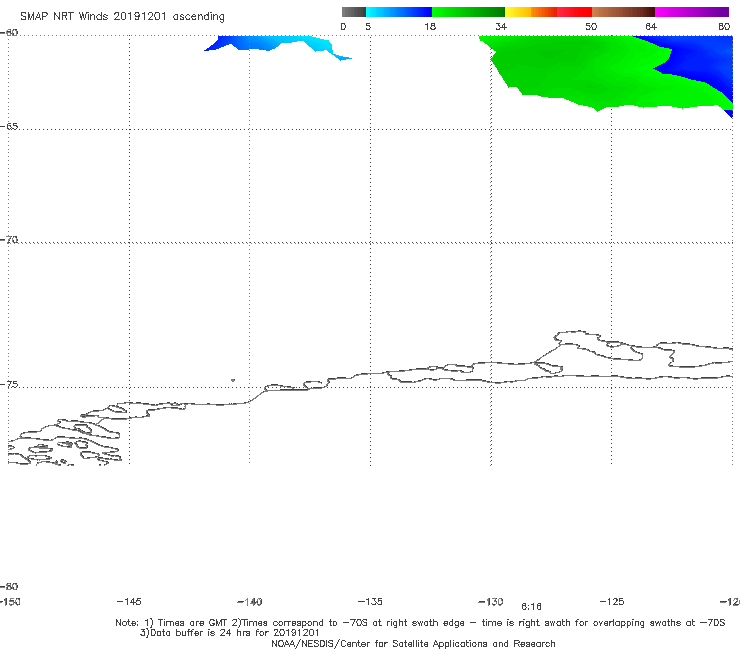
Task: Click the swath time label '6:16'
Action: tap(531, 607)
